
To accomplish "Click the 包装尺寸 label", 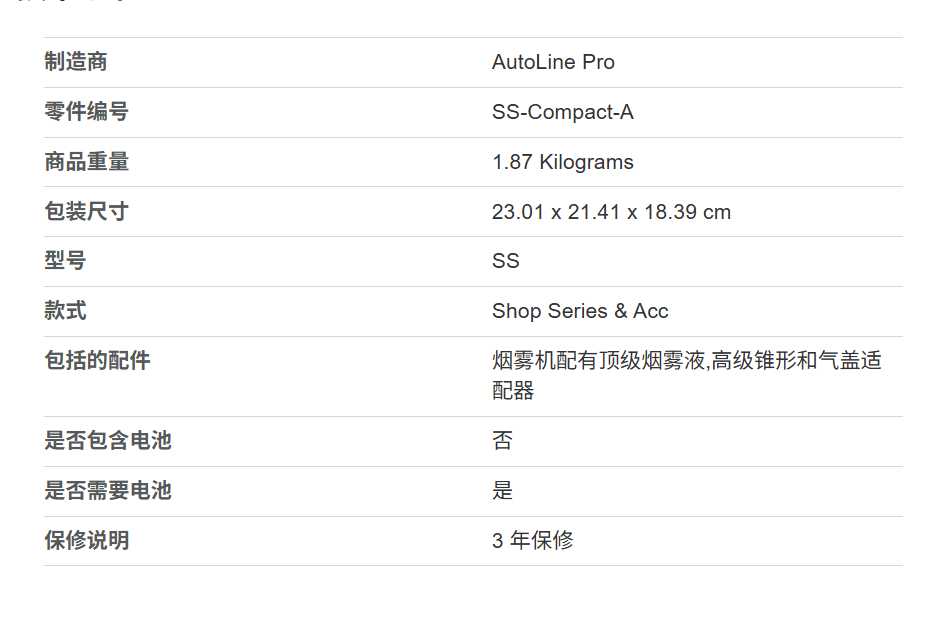I will 86,212.
